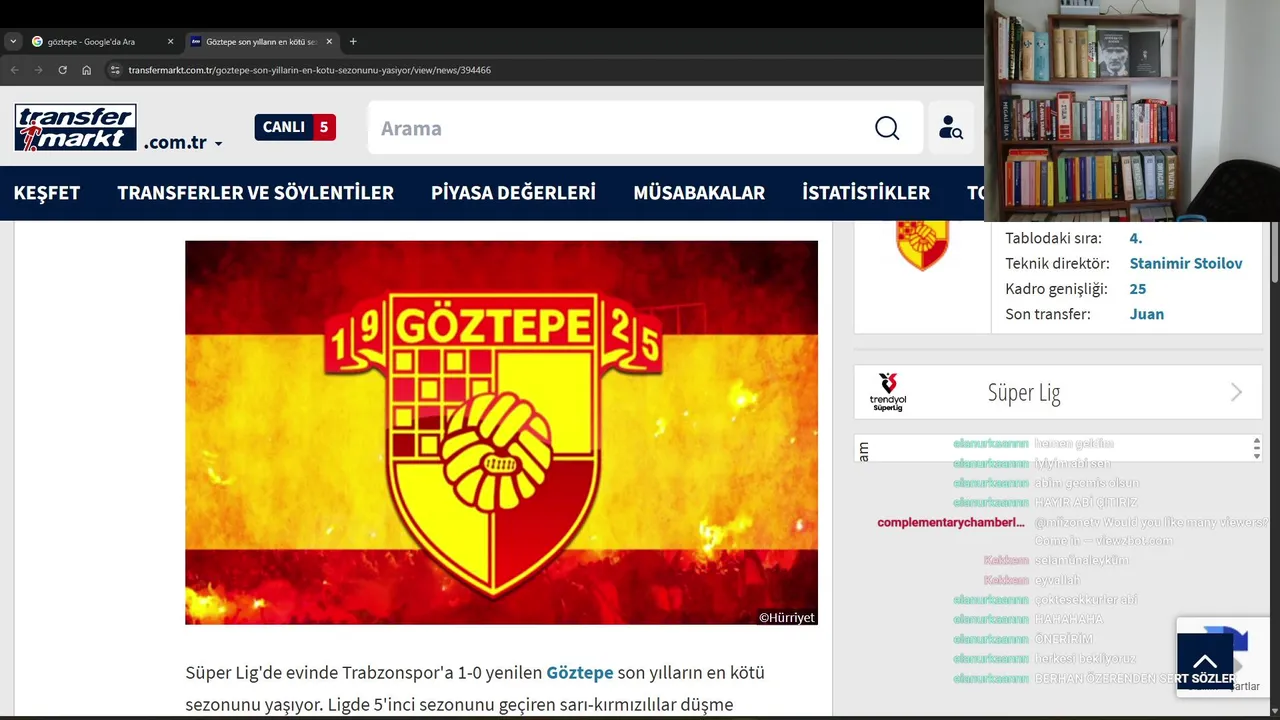This screenshot has height=720, width=1280.
Task: Open the CANLI 5 live scores button
Action: click(295, 127)
